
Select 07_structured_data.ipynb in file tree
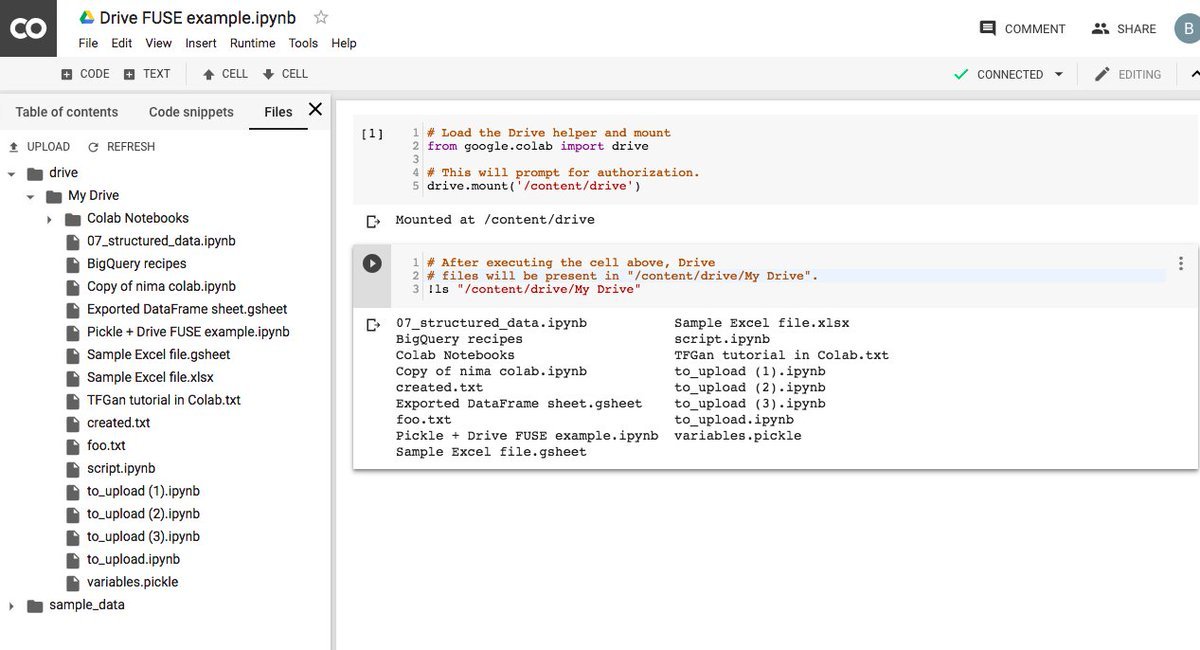(161, 241)
